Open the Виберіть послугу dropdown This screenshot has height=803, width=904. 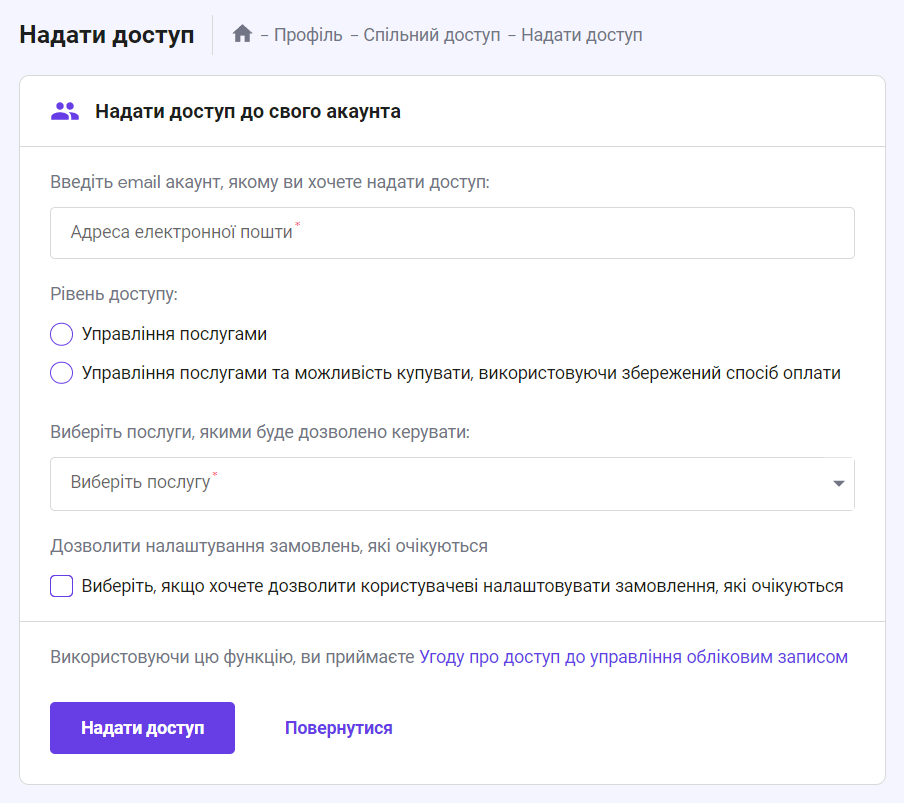pos(440,483)
